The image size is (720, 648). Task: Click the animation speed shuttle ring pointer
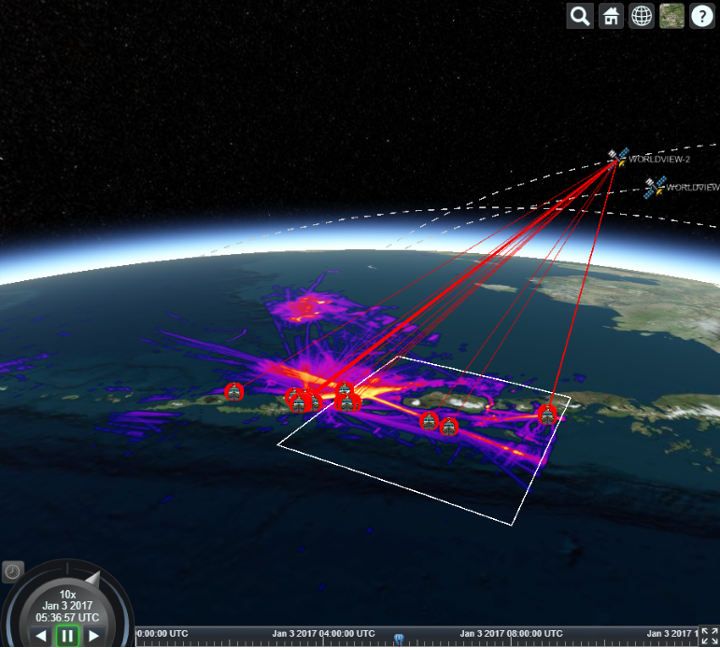[x=93, y=579]
